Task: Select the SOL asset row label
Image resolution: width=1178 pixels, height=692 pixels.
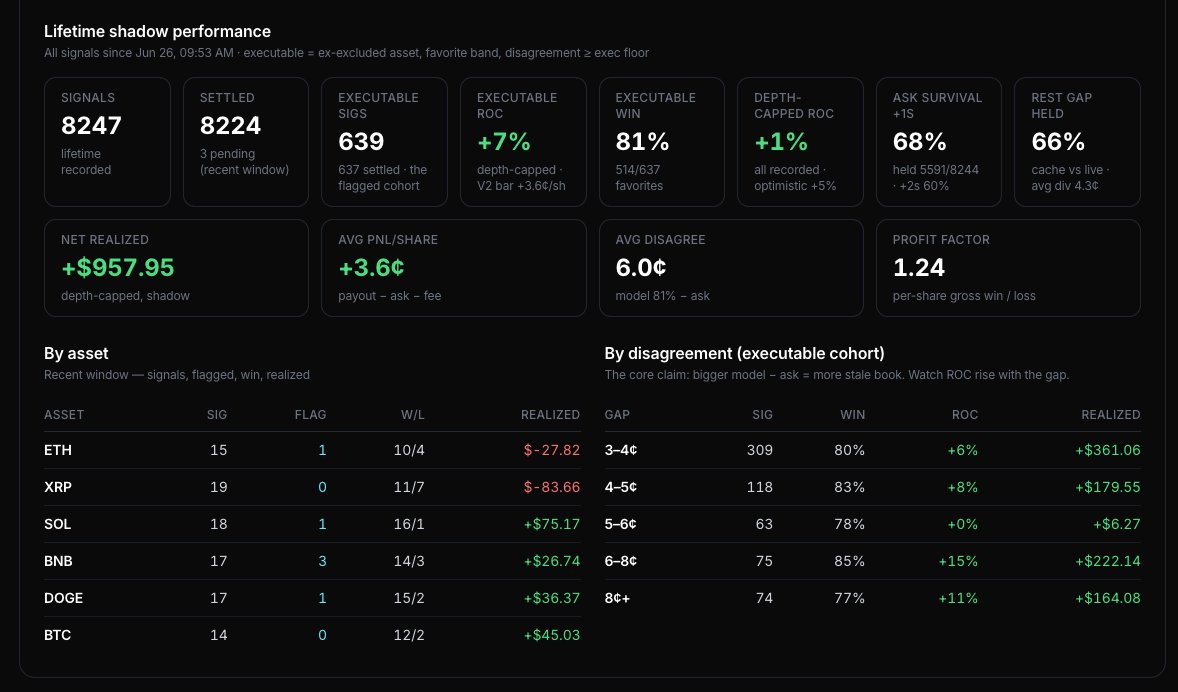Action: (x=57, y=524)
